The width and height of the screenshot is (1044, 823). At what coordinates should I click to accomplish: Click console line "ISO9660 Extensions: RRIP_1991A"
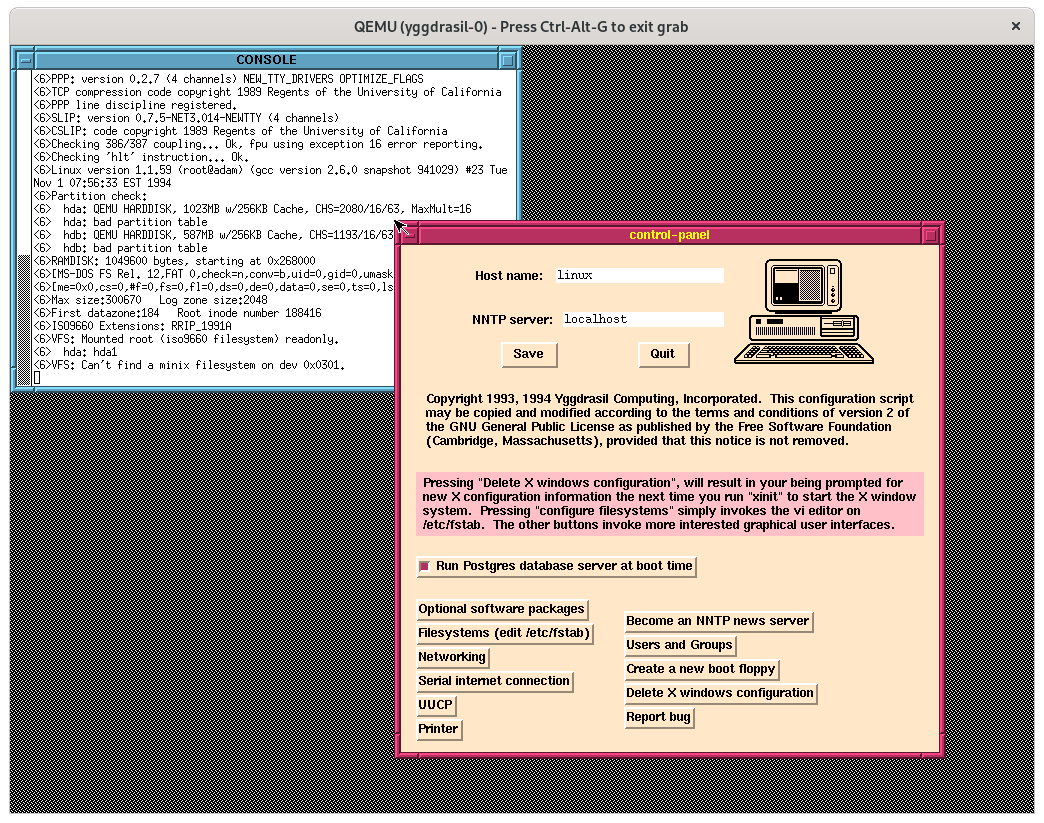(132, 326)
